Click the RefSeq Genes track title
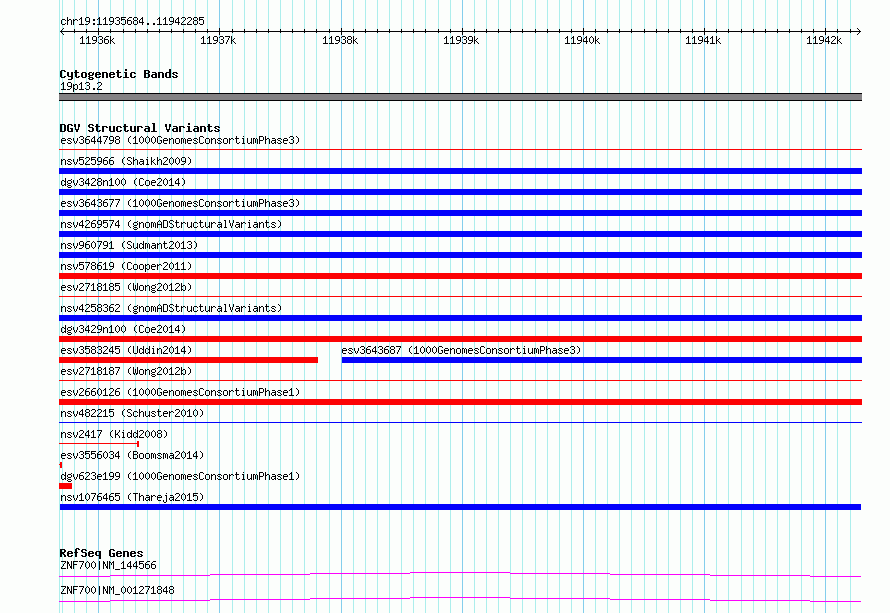The image size is (890, 613). pos(101,553)
